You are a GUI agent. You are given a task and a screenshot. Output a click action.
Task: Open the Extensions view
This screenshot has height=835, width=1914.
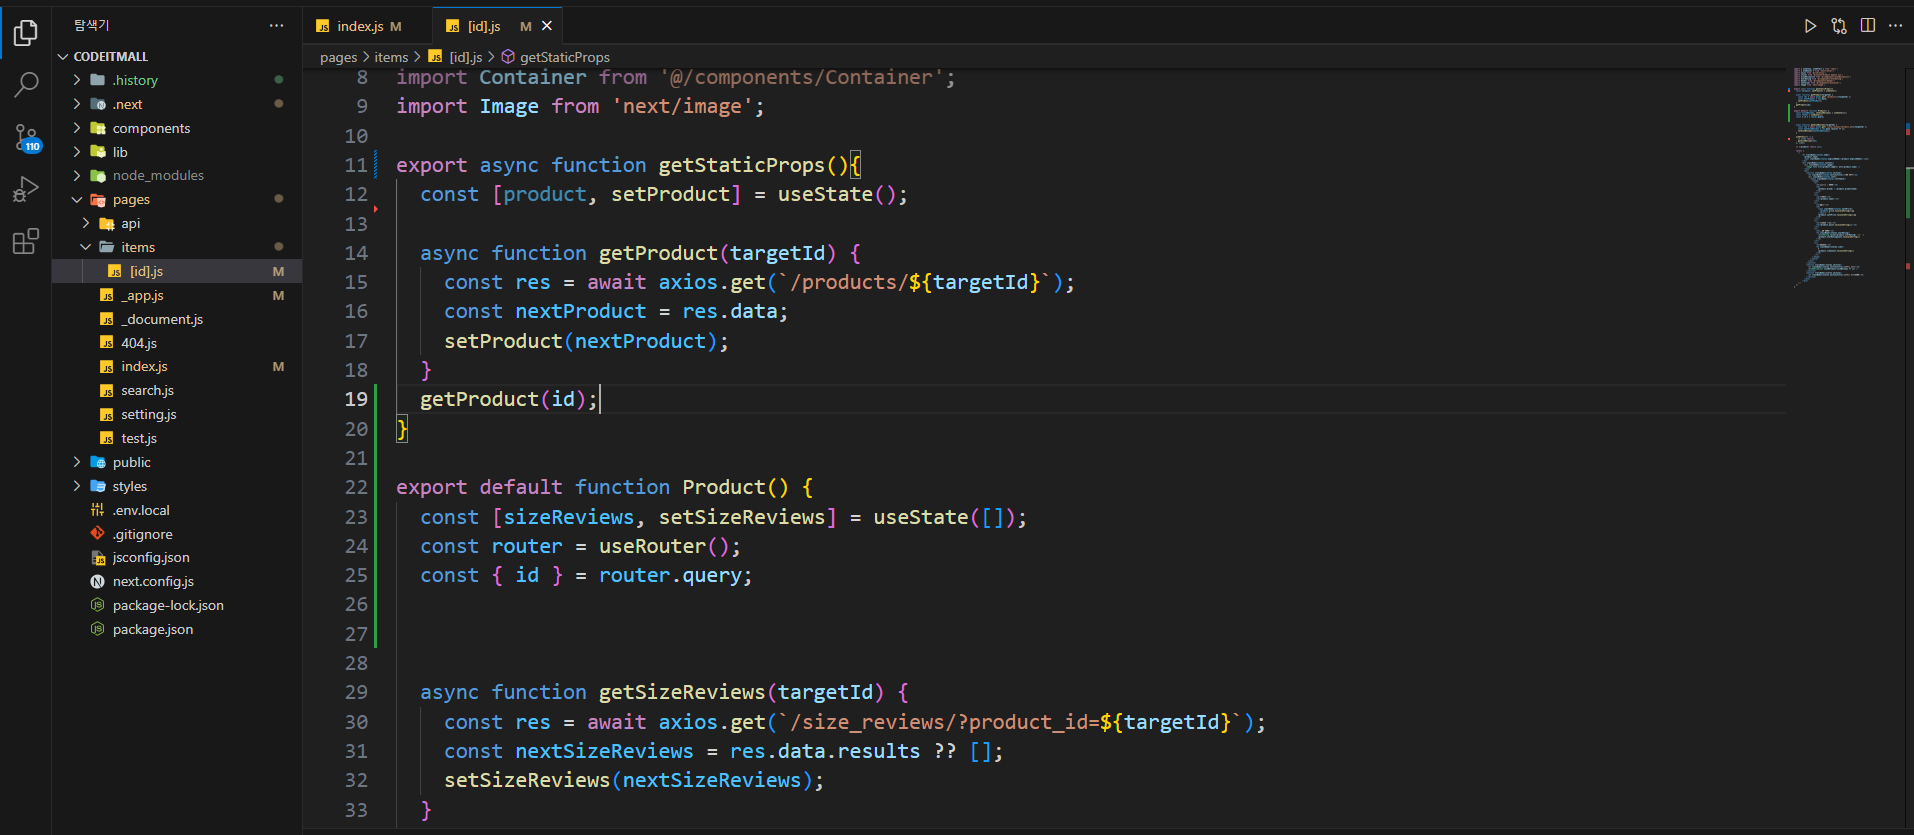pos(26,241)
